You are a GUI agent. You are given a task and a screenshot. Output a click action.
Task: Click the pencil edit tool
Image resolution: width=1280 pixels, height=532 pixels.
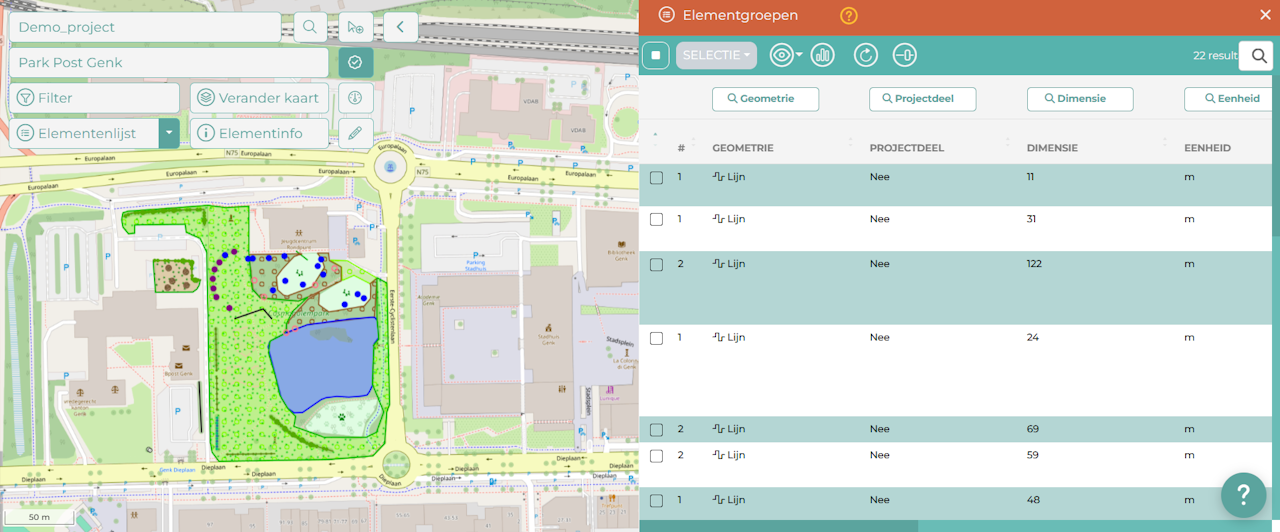[x=355, y=133]
